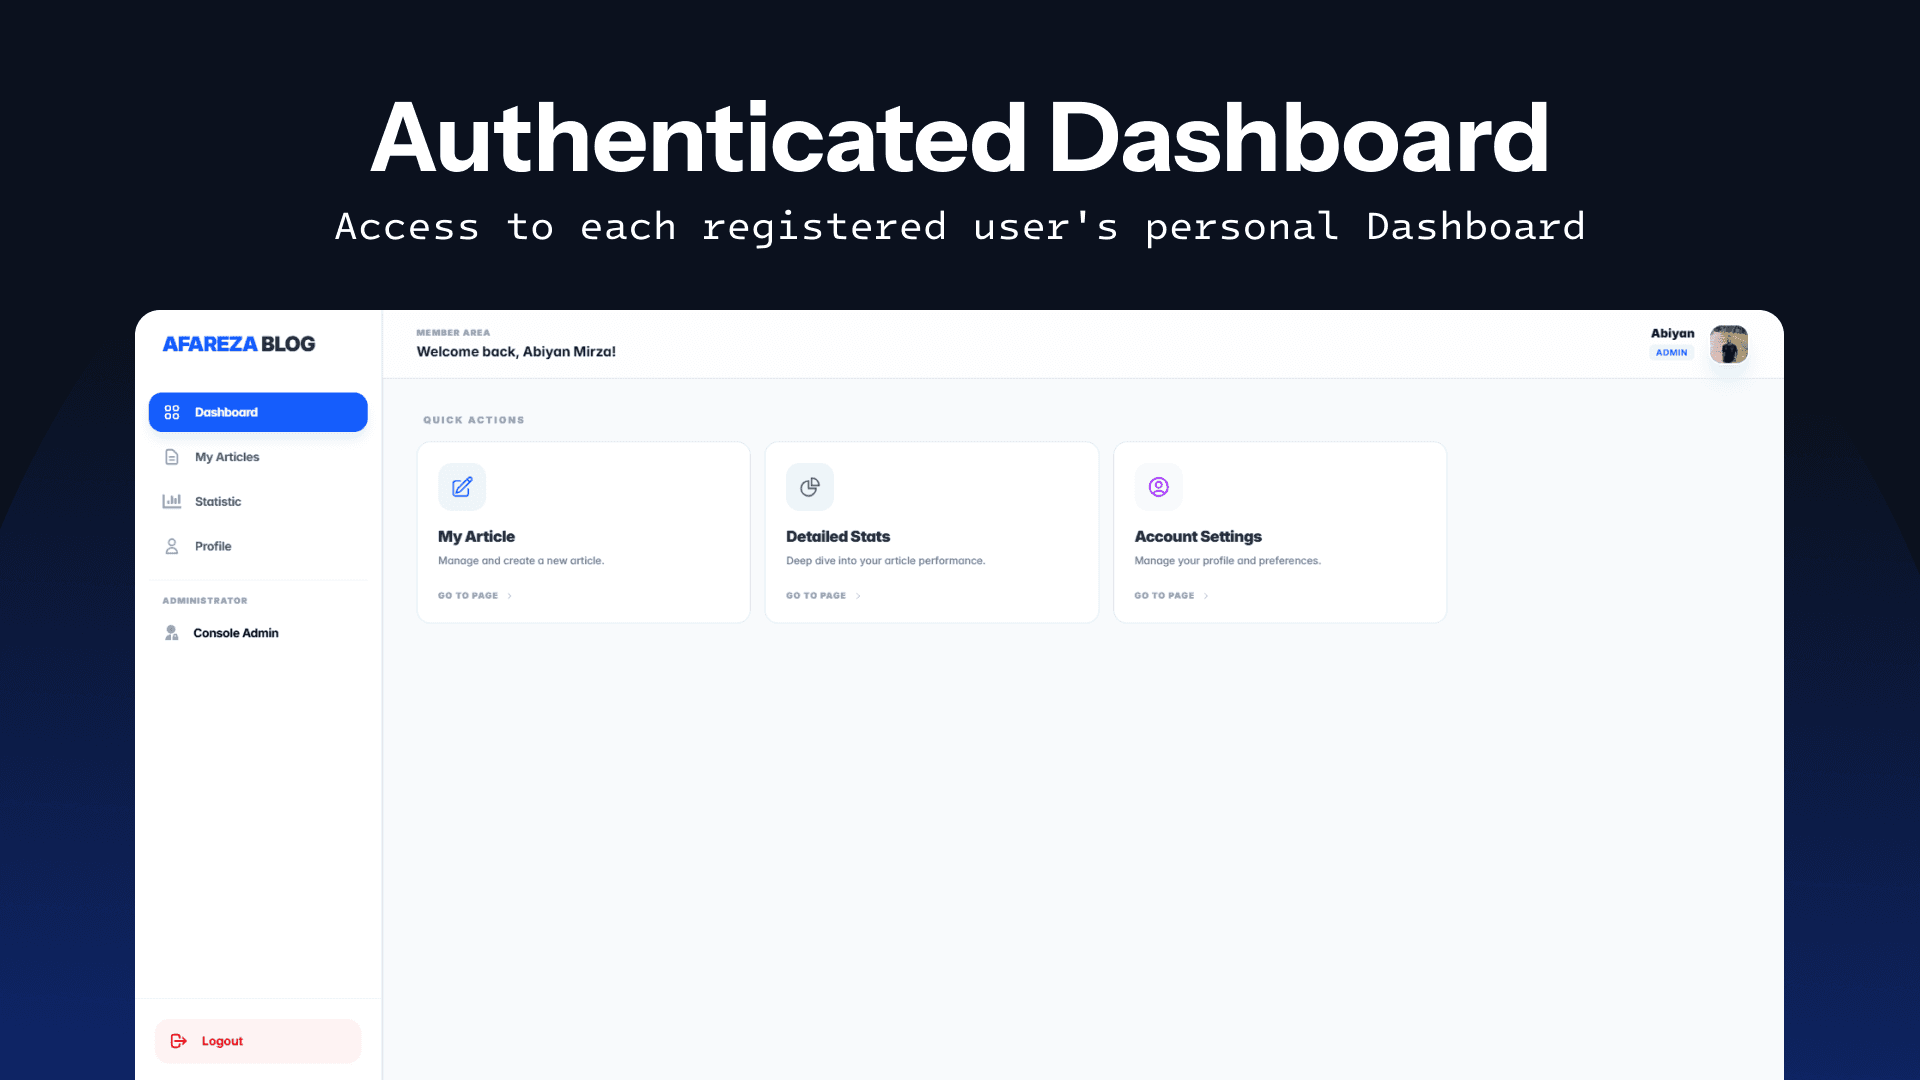Screen dimensions: 1920x1080
Task: Click the Profile person icon in sidebar
Action: pos(172,546)
